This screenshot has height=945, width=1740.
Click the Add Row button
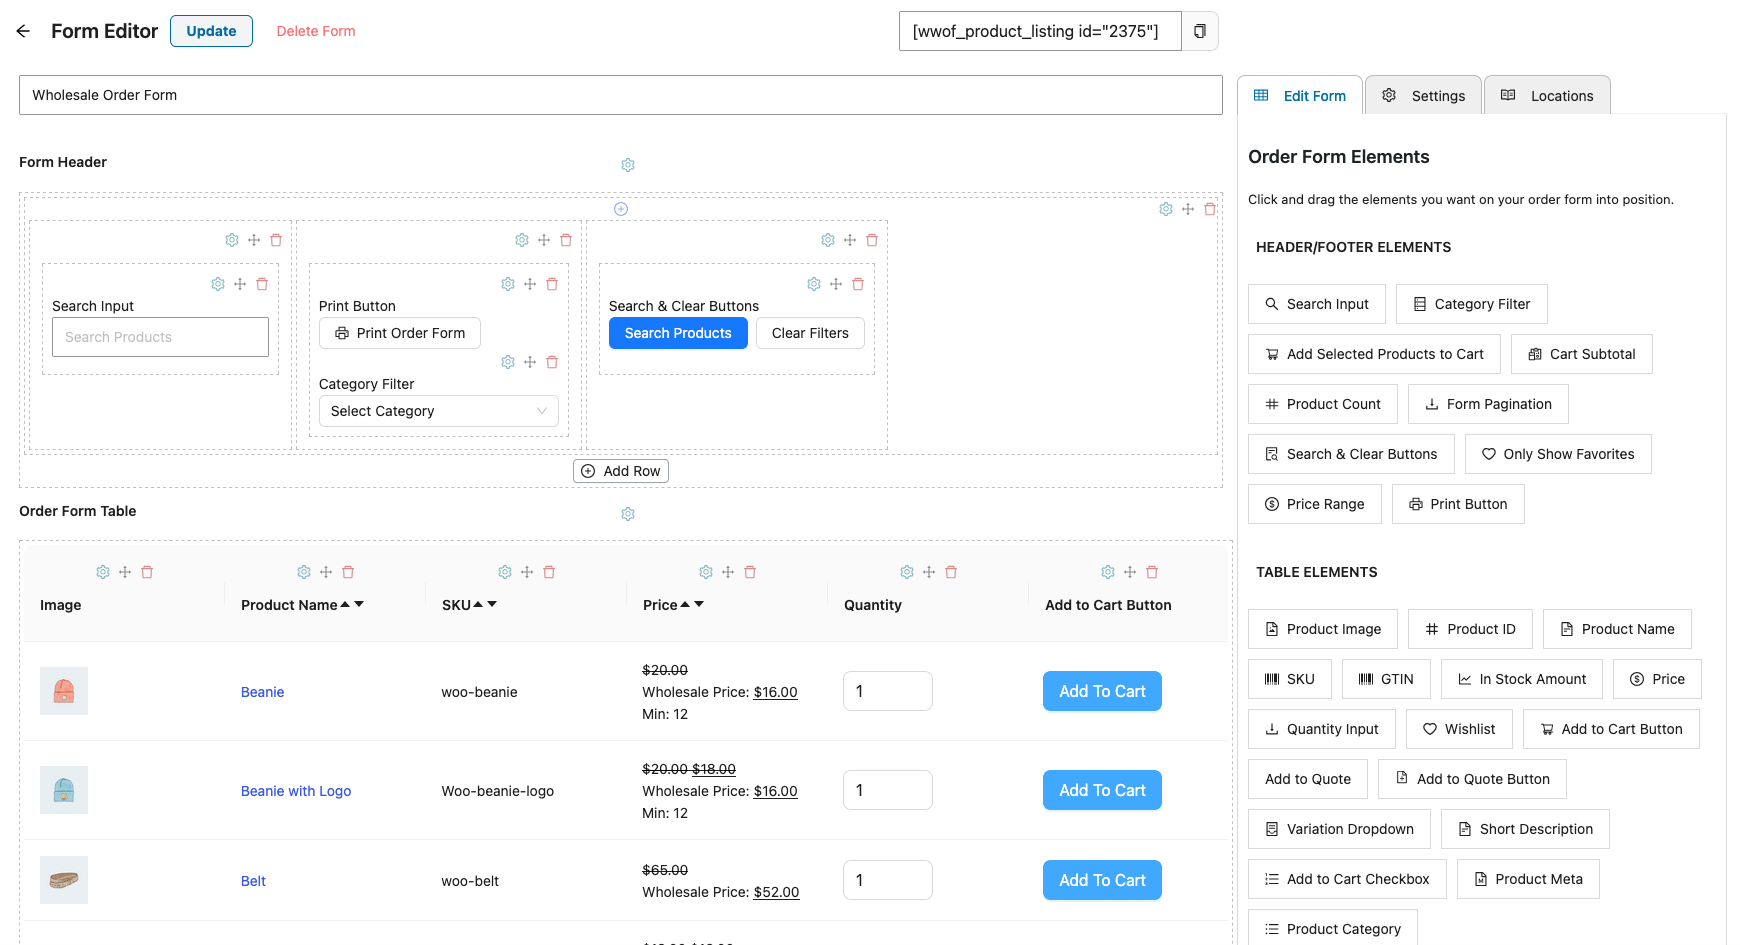pos(621,471)
